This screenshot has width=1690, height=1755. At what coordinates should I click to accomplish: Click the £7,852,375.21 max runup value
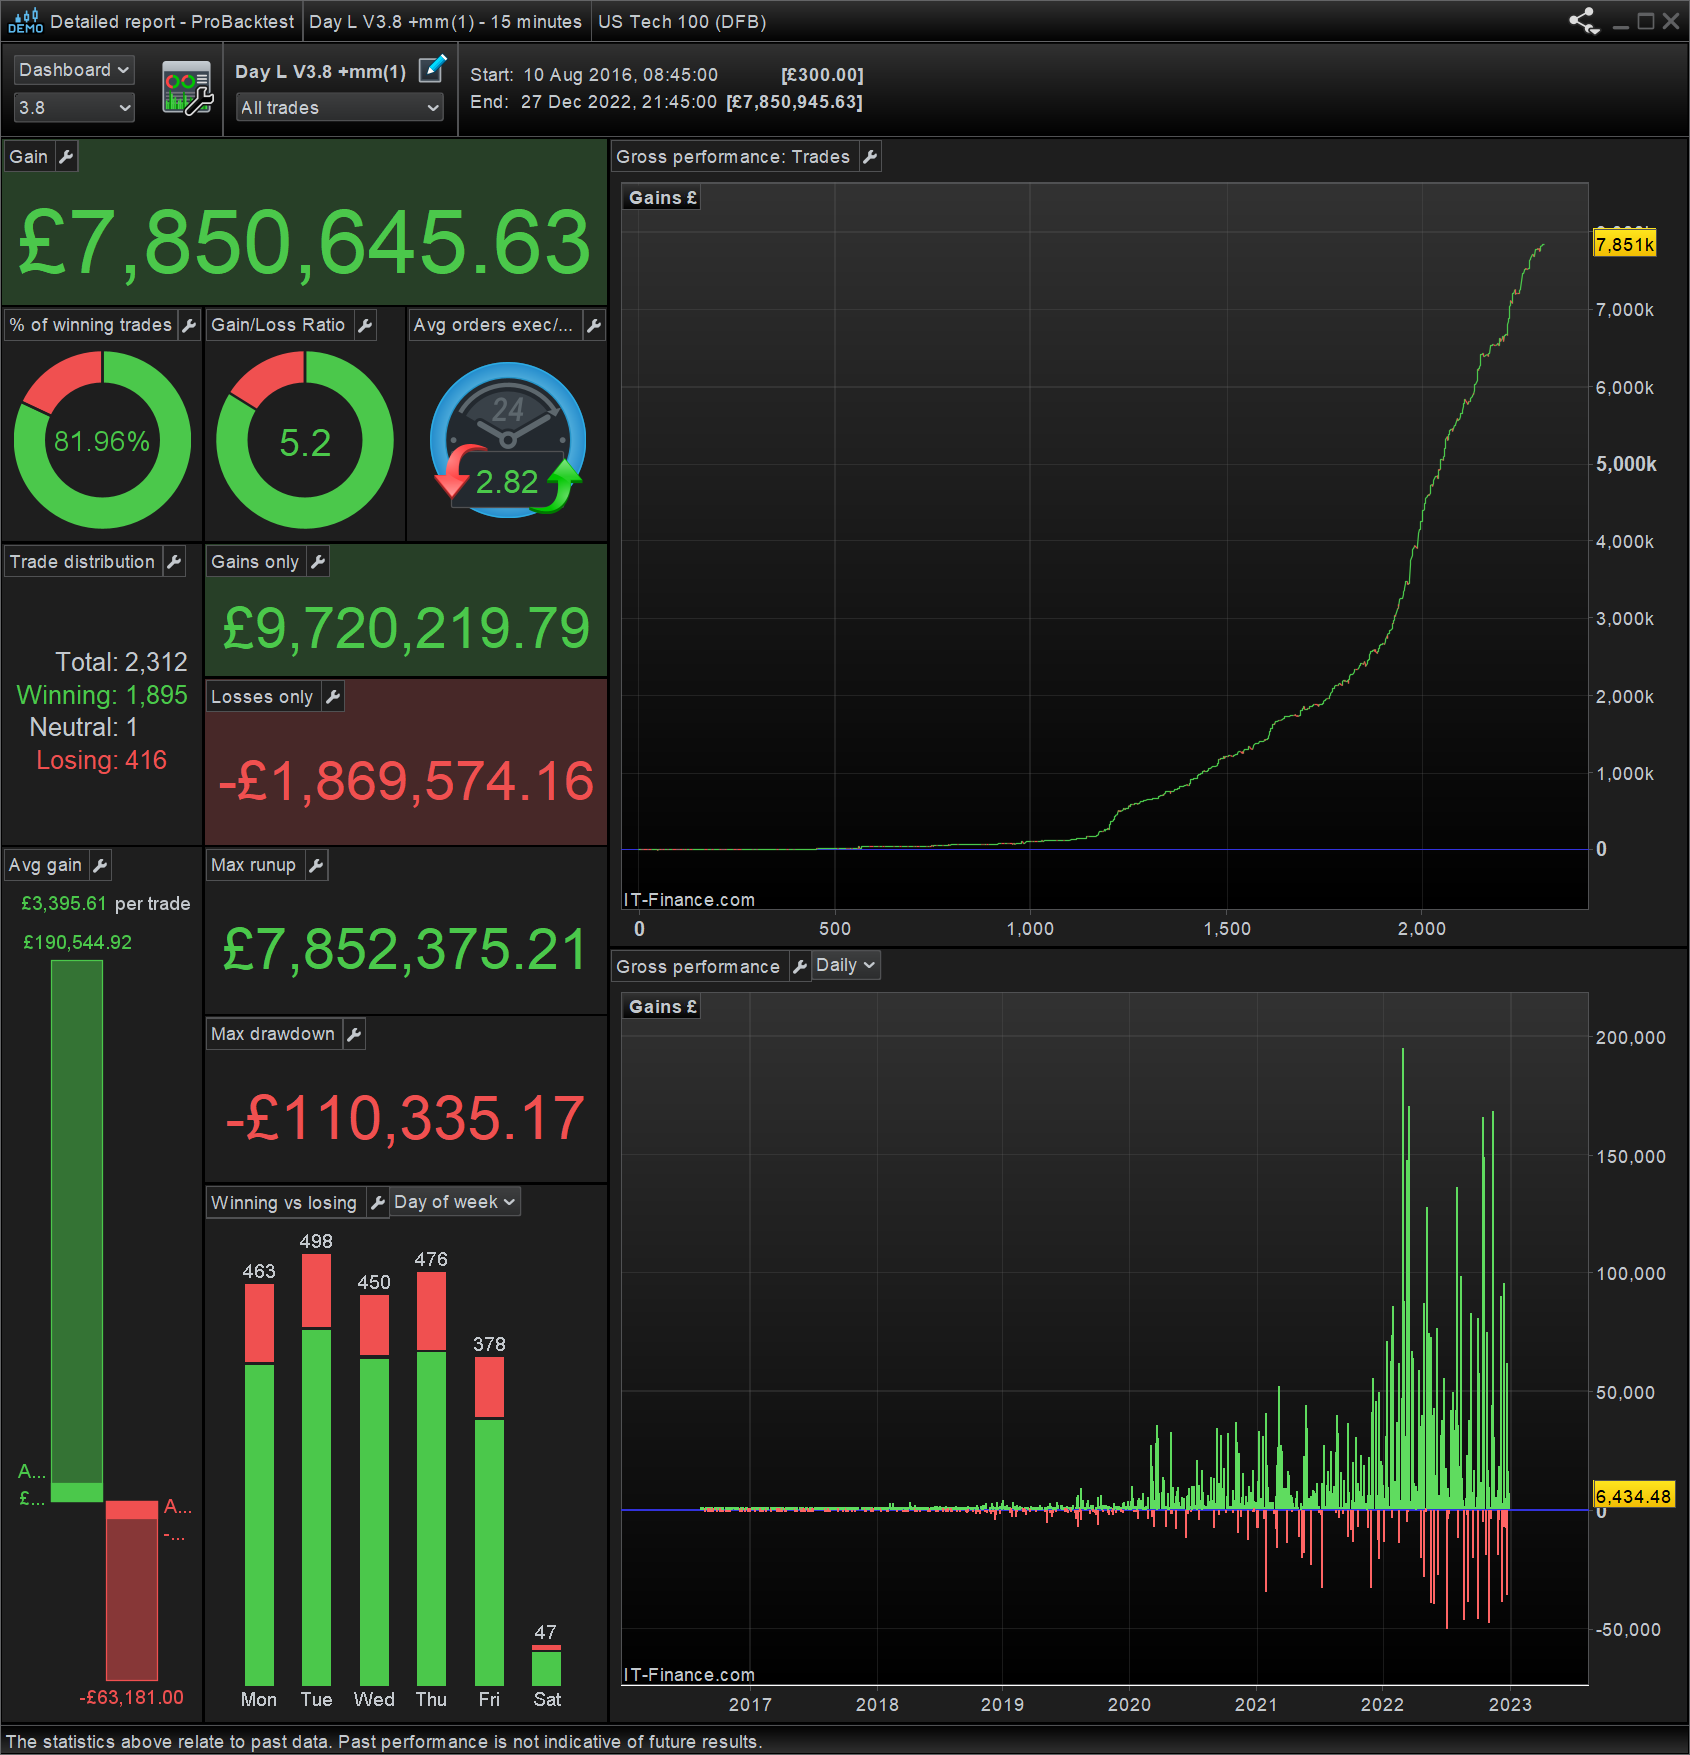tap(405, 949)
